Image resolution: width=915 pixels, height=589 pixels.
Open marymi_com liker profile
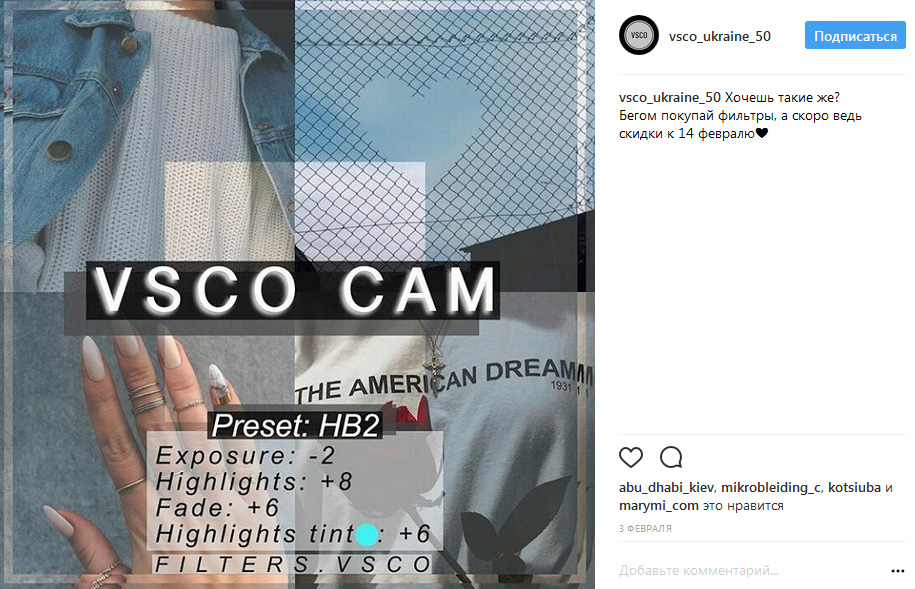pos(659,506)
